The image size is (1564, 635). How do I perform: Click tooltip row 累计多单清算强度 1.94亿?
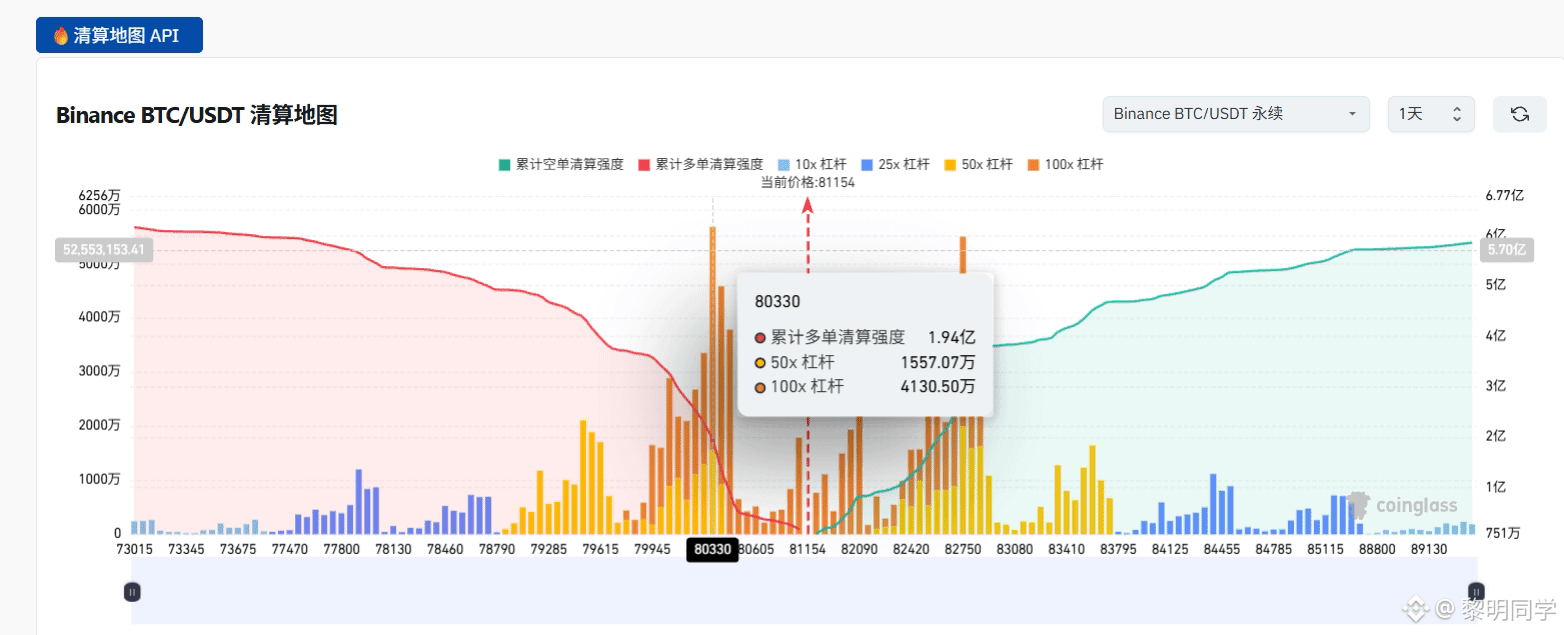(866, 338)
